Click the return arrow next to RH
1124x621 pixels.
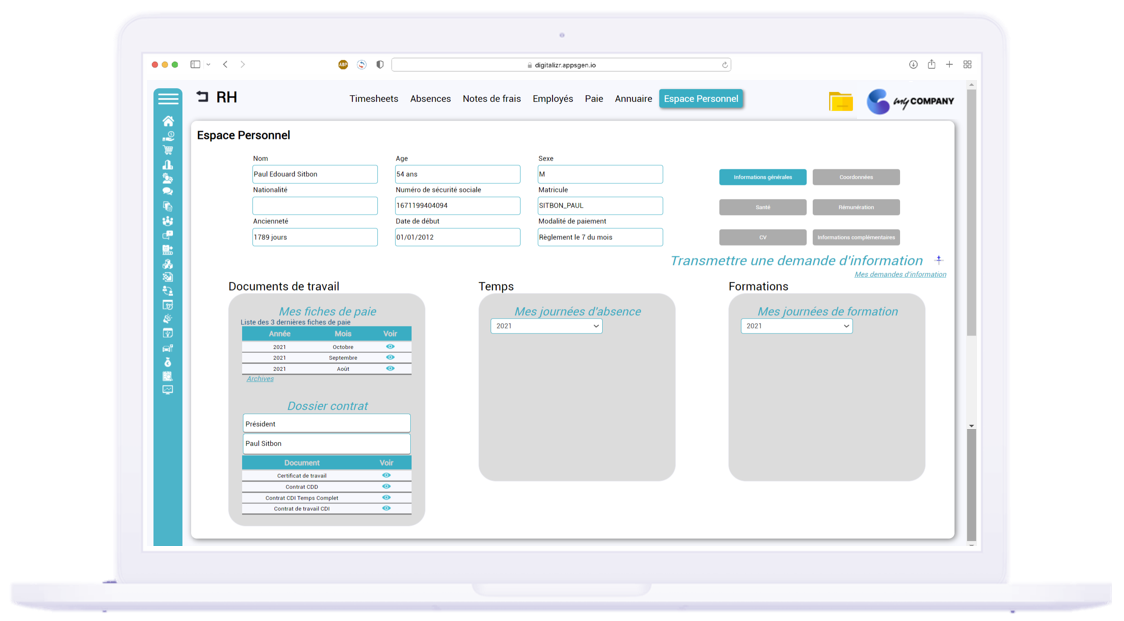[202, 97]
